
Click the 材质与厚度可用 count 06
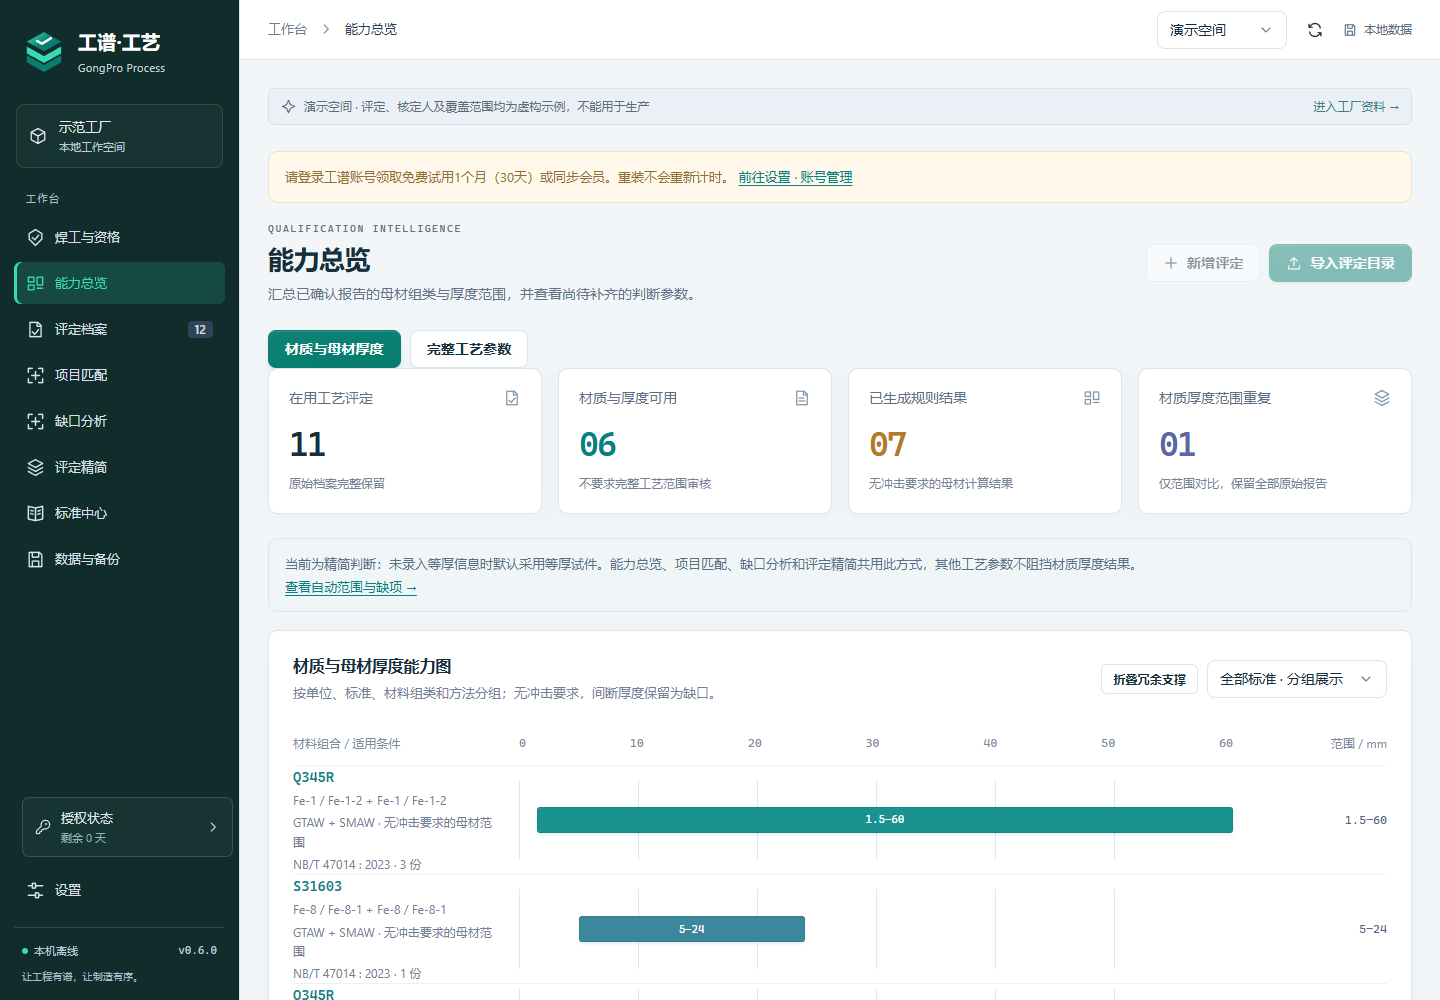pyautogui.click(x=597, y=444)
